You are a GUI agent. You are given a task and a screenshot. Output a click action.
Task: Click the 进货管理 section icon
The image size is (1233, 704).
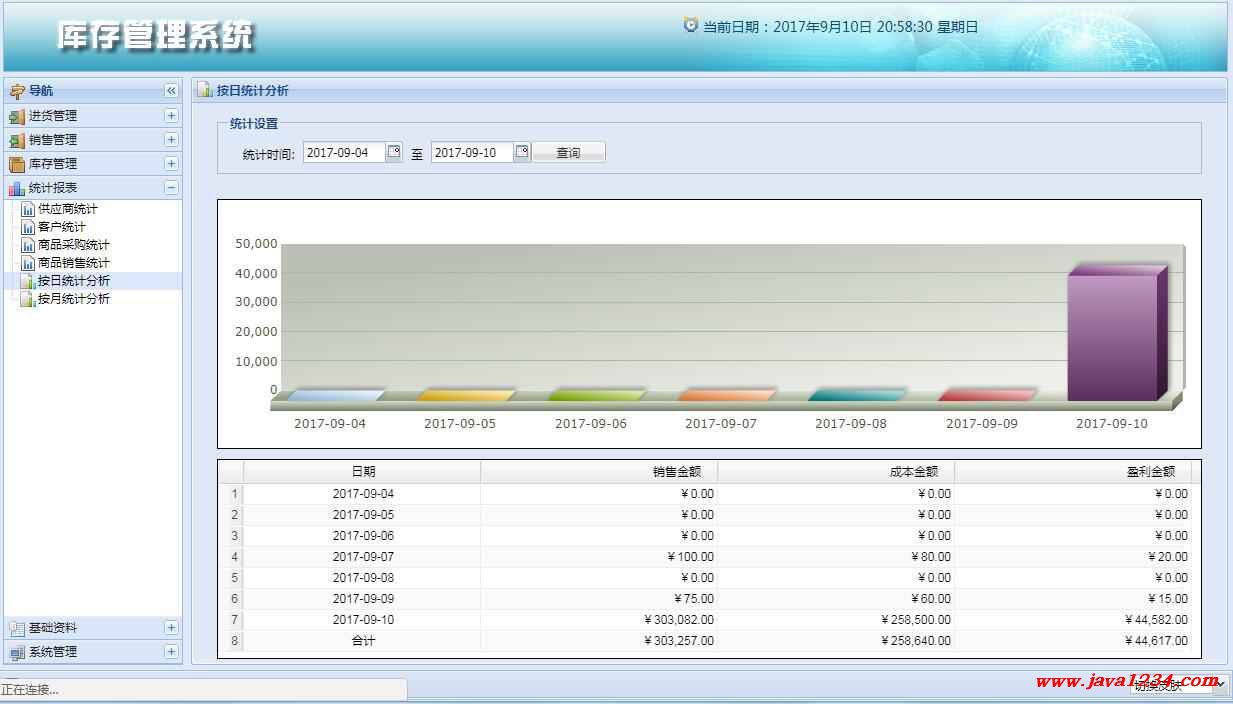pyautogui.click(x=16, y=116)
